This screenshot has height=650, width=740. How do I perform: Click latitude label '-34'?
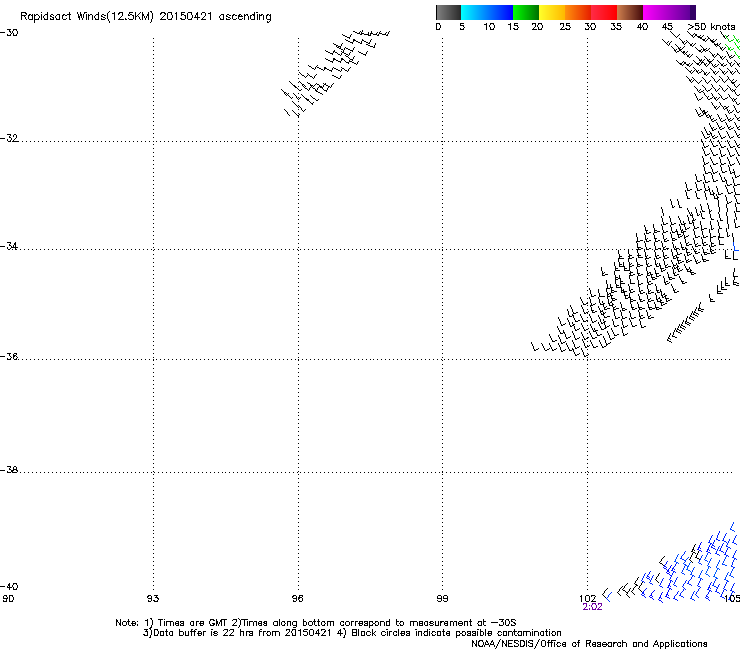[x=9, y=246]
